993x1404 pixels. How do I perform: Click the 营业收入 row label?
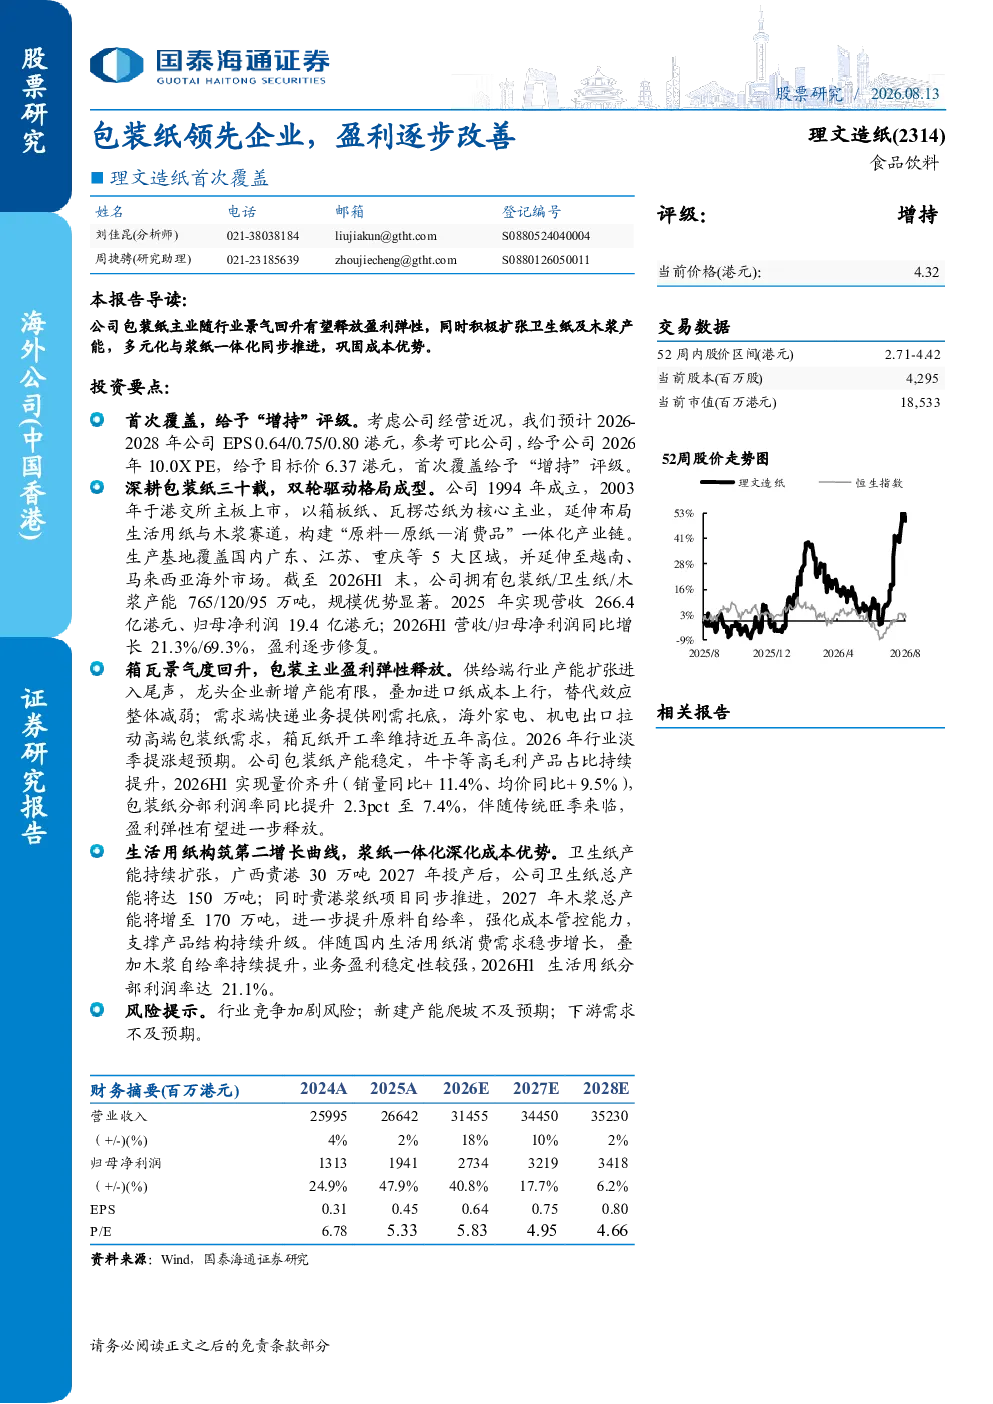pyautogui.click(x=118, y=1116)
